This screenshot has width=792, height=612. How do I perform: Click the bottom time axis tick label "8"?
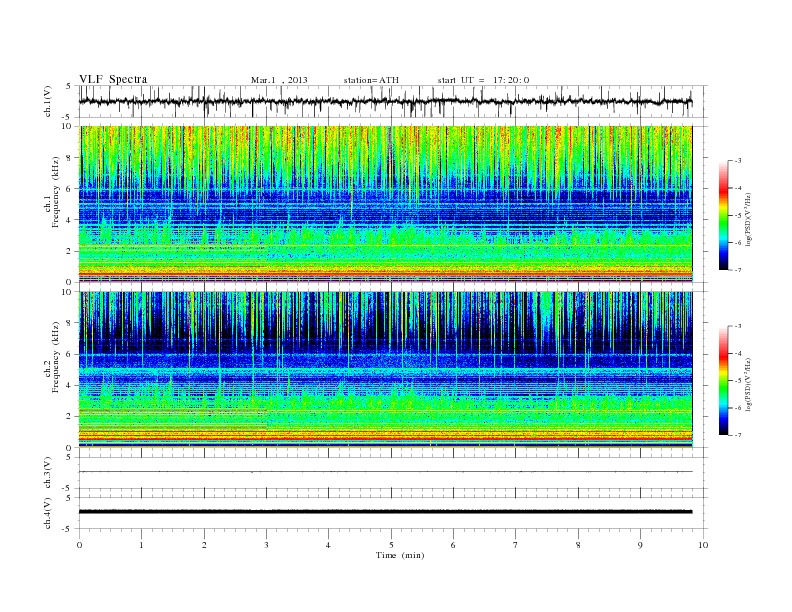click(578, 545)
